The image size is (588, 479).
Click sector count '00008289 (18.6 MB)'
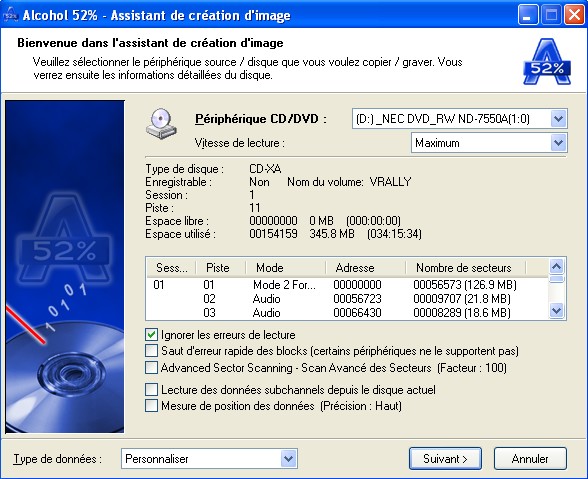pos(462,313)
